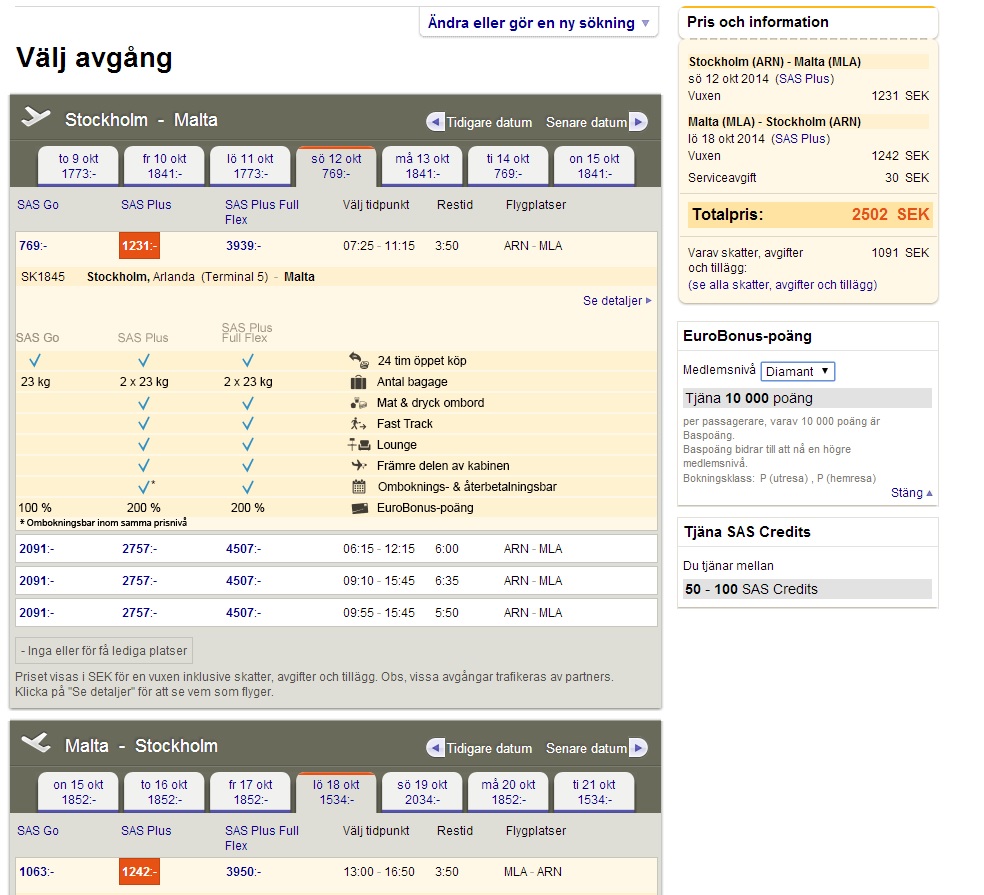Select SAS Go fare 769:- outbound
The height and width of the screenshot is (895, 984).
(34, 246)
